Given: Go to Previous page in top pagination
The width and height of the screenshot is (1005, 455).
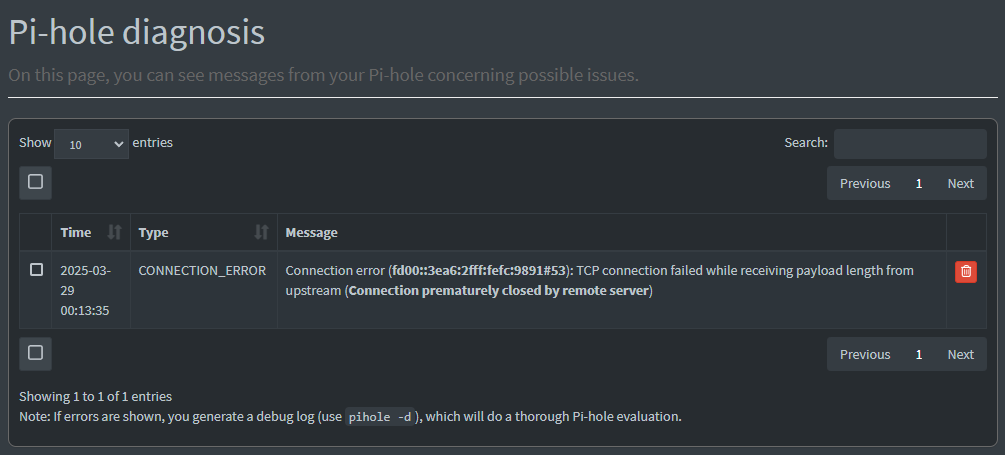Looking at the screenshot, I should [x=864, y=183].
